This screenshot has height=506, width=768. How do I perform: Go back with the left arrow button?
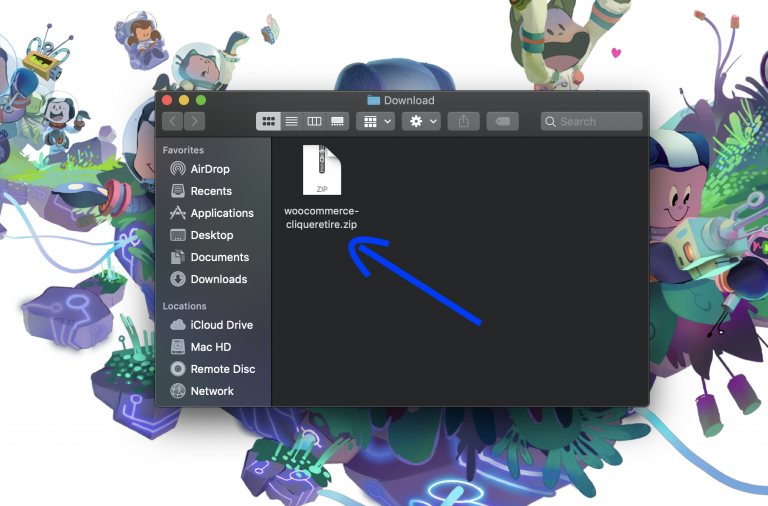click(172, 121)
